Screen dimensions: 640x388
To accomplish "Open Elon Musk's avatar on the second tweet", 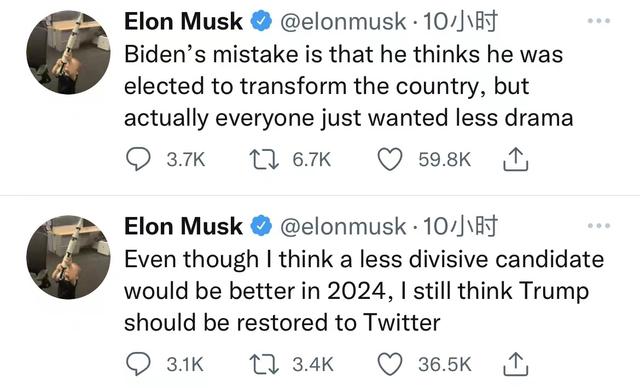I will pyautogui.click(x=68, y=257).
